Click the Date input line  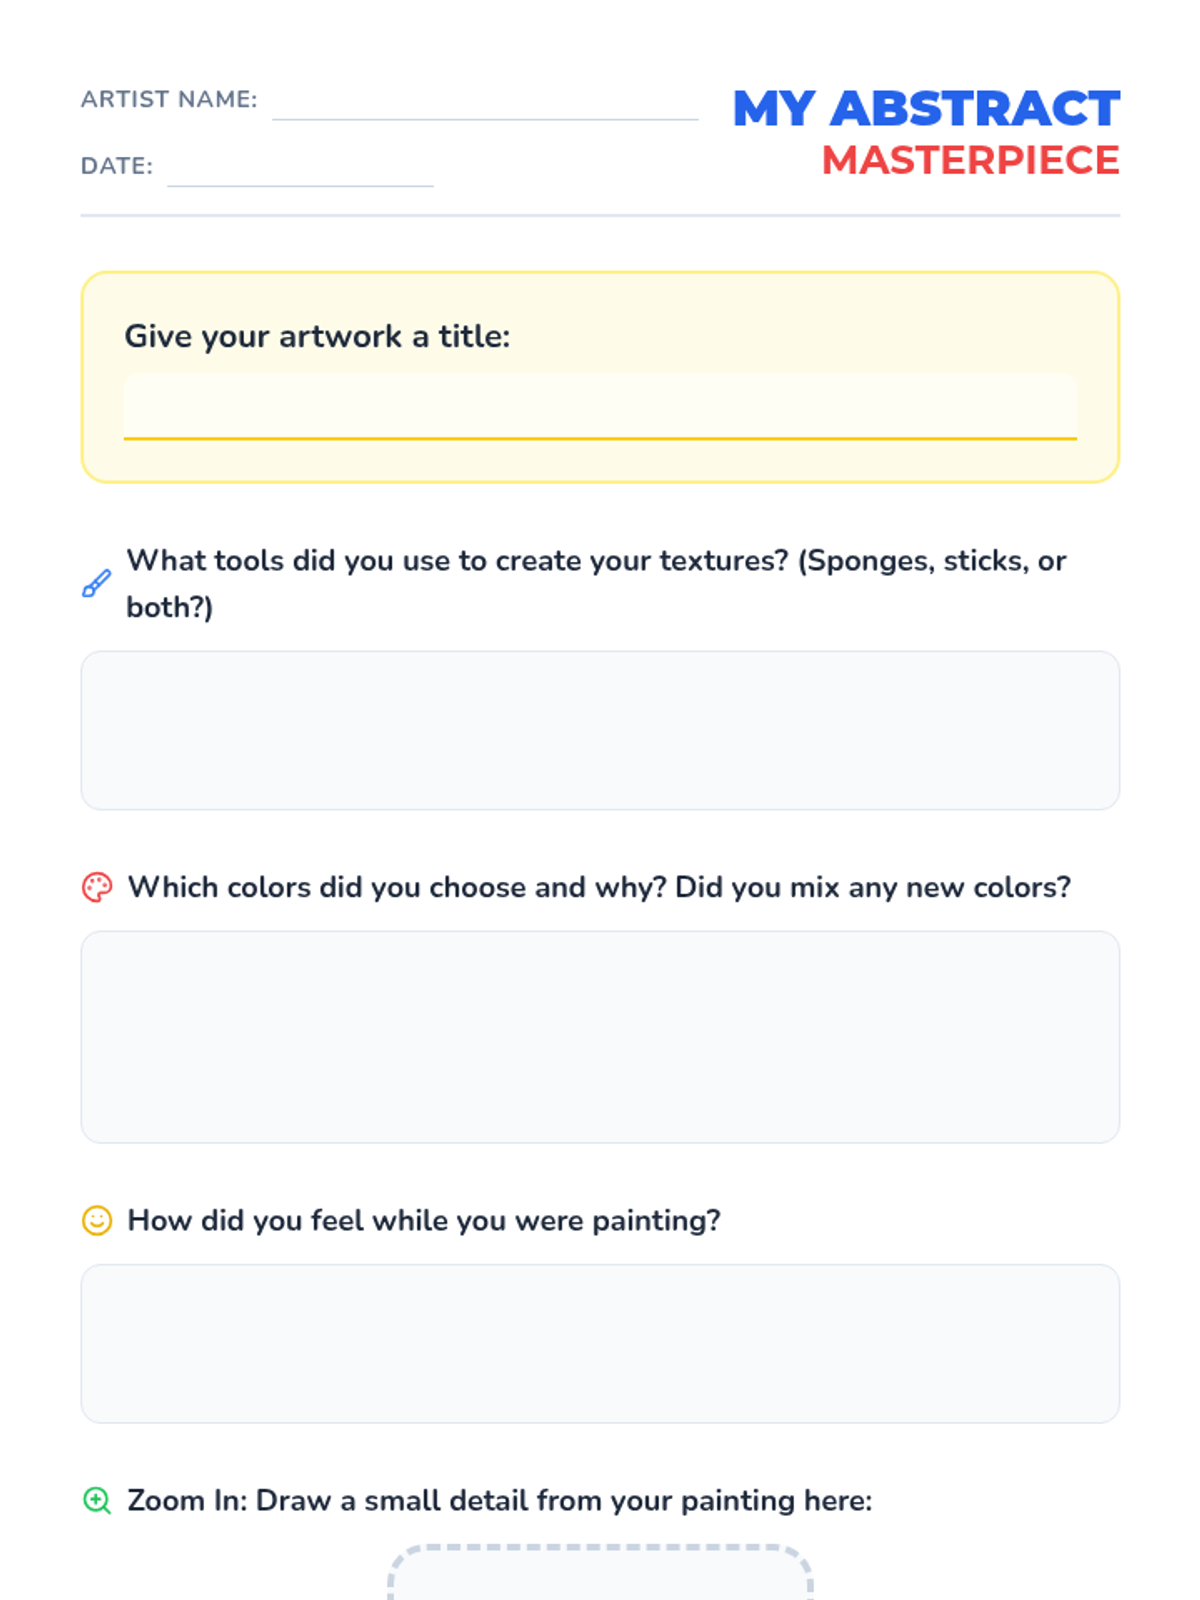300,169
